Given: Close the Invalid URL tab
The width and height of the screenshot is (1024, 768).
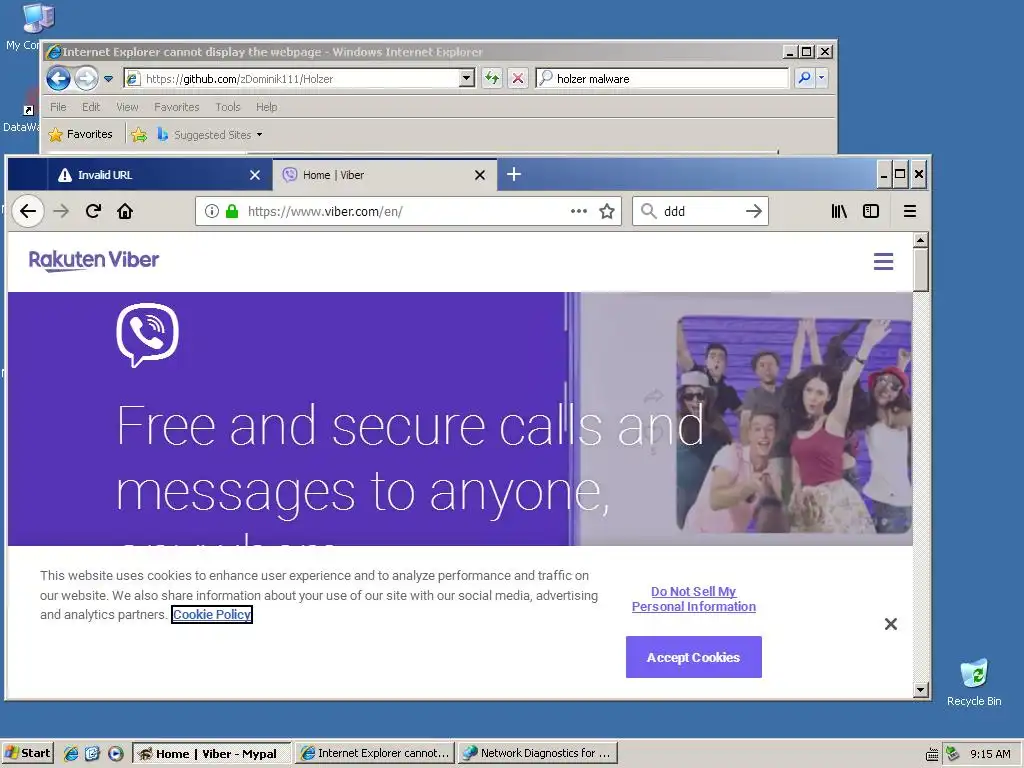Looking at the screenshot, I should click(x=255, y=175).
